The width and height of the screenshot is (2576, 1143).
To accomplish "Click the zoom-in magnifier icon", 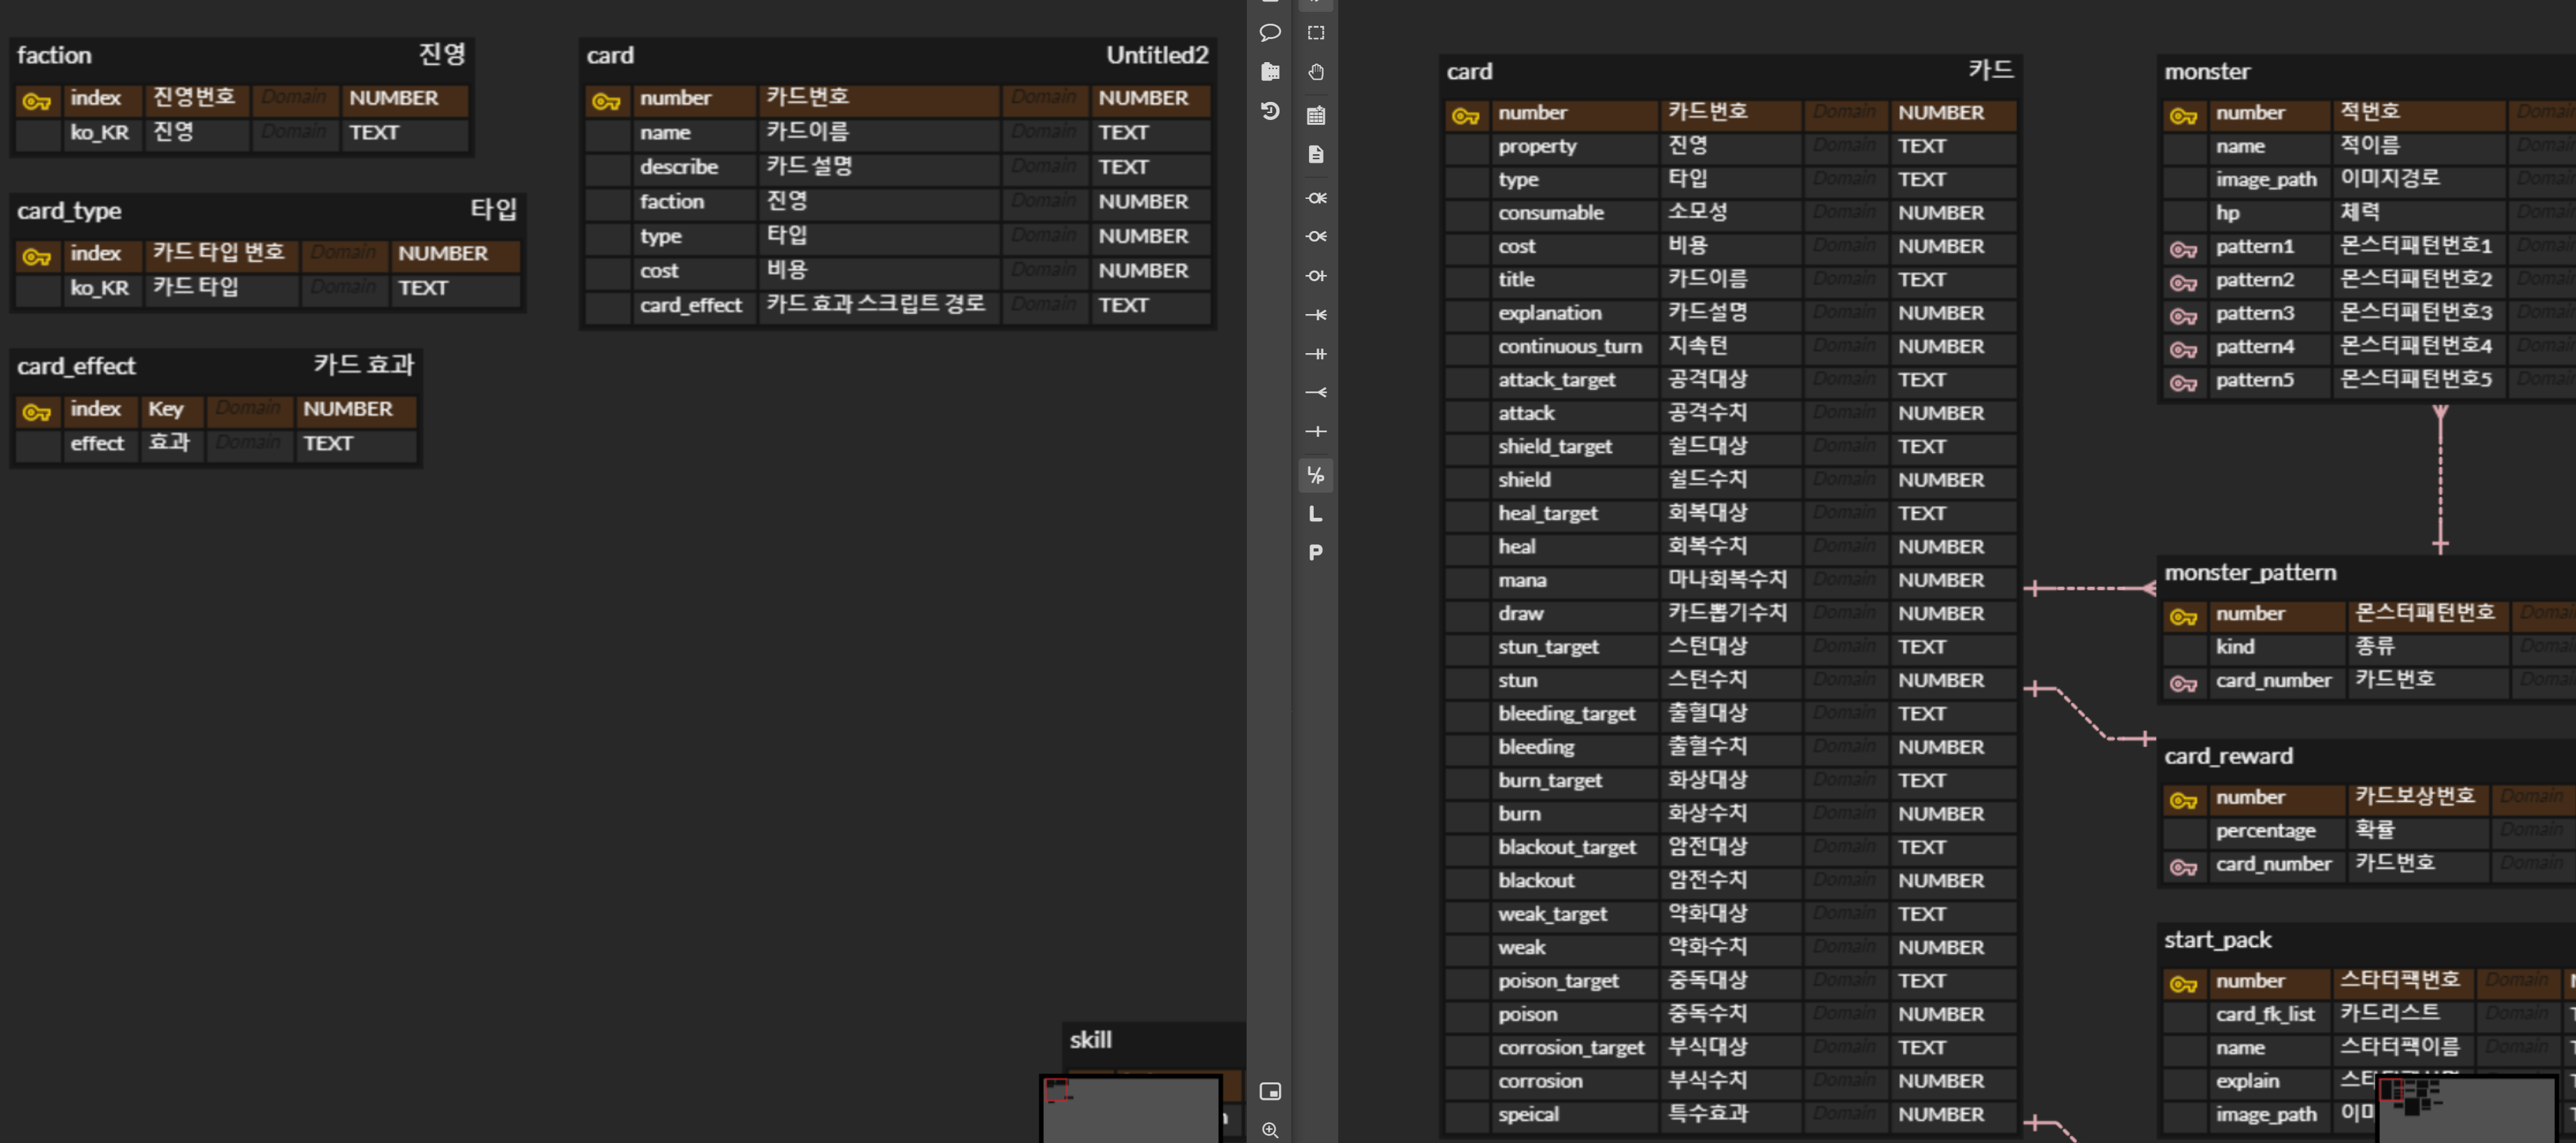I will pos(1270,1130).
